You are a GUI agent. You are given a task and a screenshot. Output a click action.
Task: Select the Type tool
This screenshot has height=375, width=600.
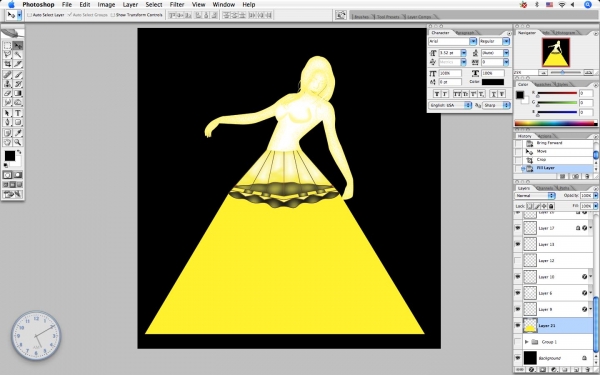tap(18, 113)
